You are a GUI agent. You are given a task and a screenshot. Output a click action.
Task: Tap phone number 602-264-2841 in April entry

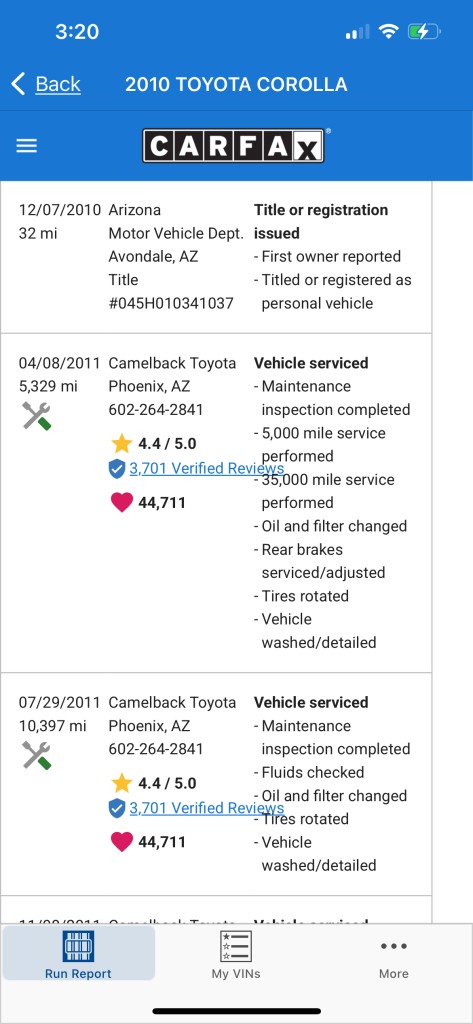click(x=155, y=409)
